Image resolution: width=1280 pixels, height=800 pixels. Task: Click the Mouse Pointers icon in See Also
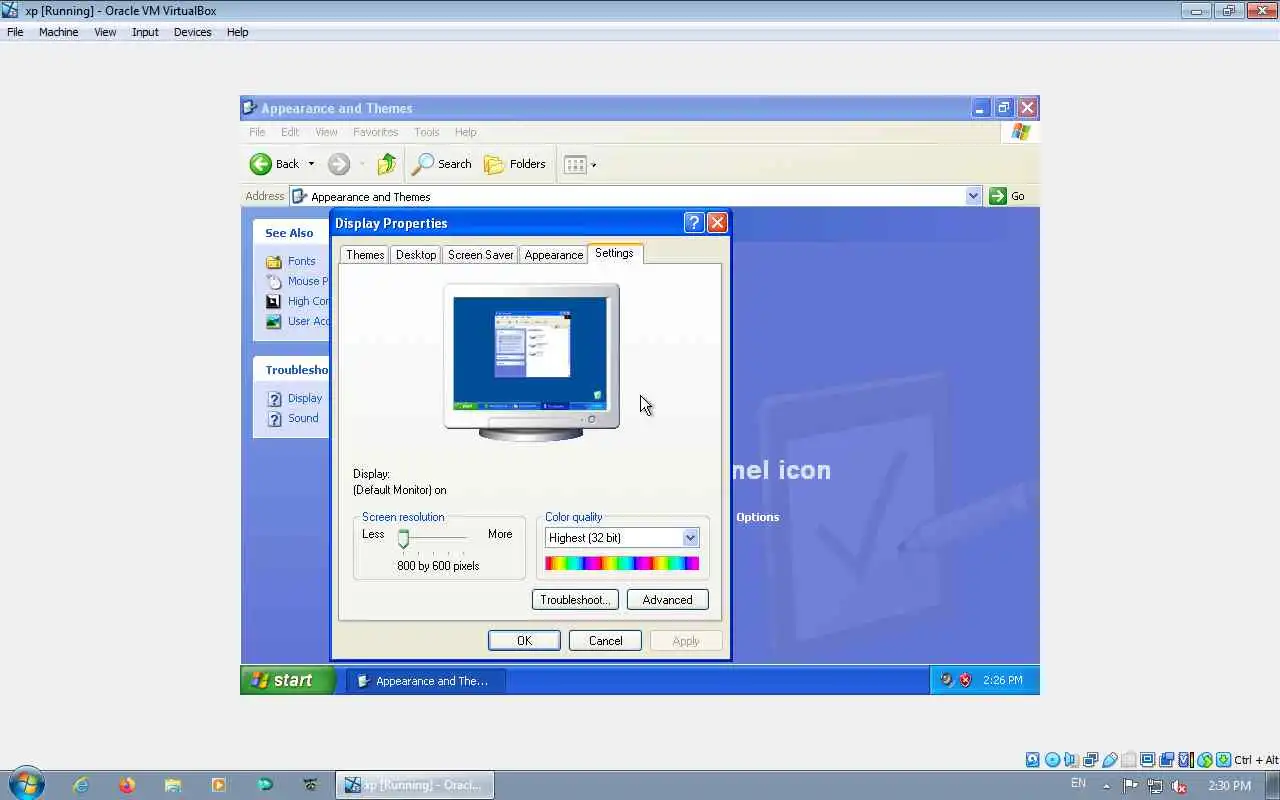pos(274,281)
